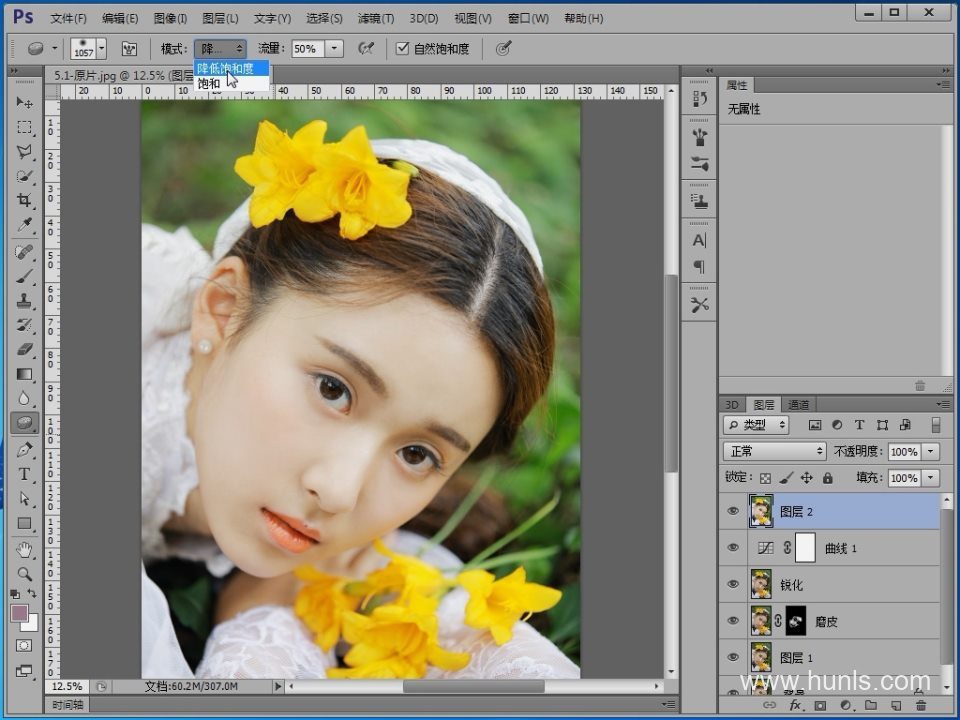Click the foreground color swatch
960x720 pixels.
tap(20, 613)
